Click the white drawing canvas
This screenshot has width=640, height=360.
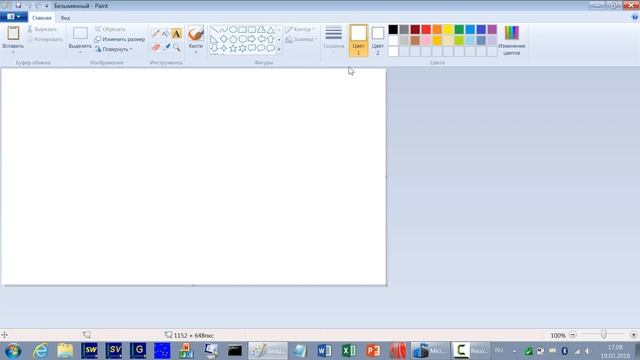pyautogui.click(x=193, y=177)
